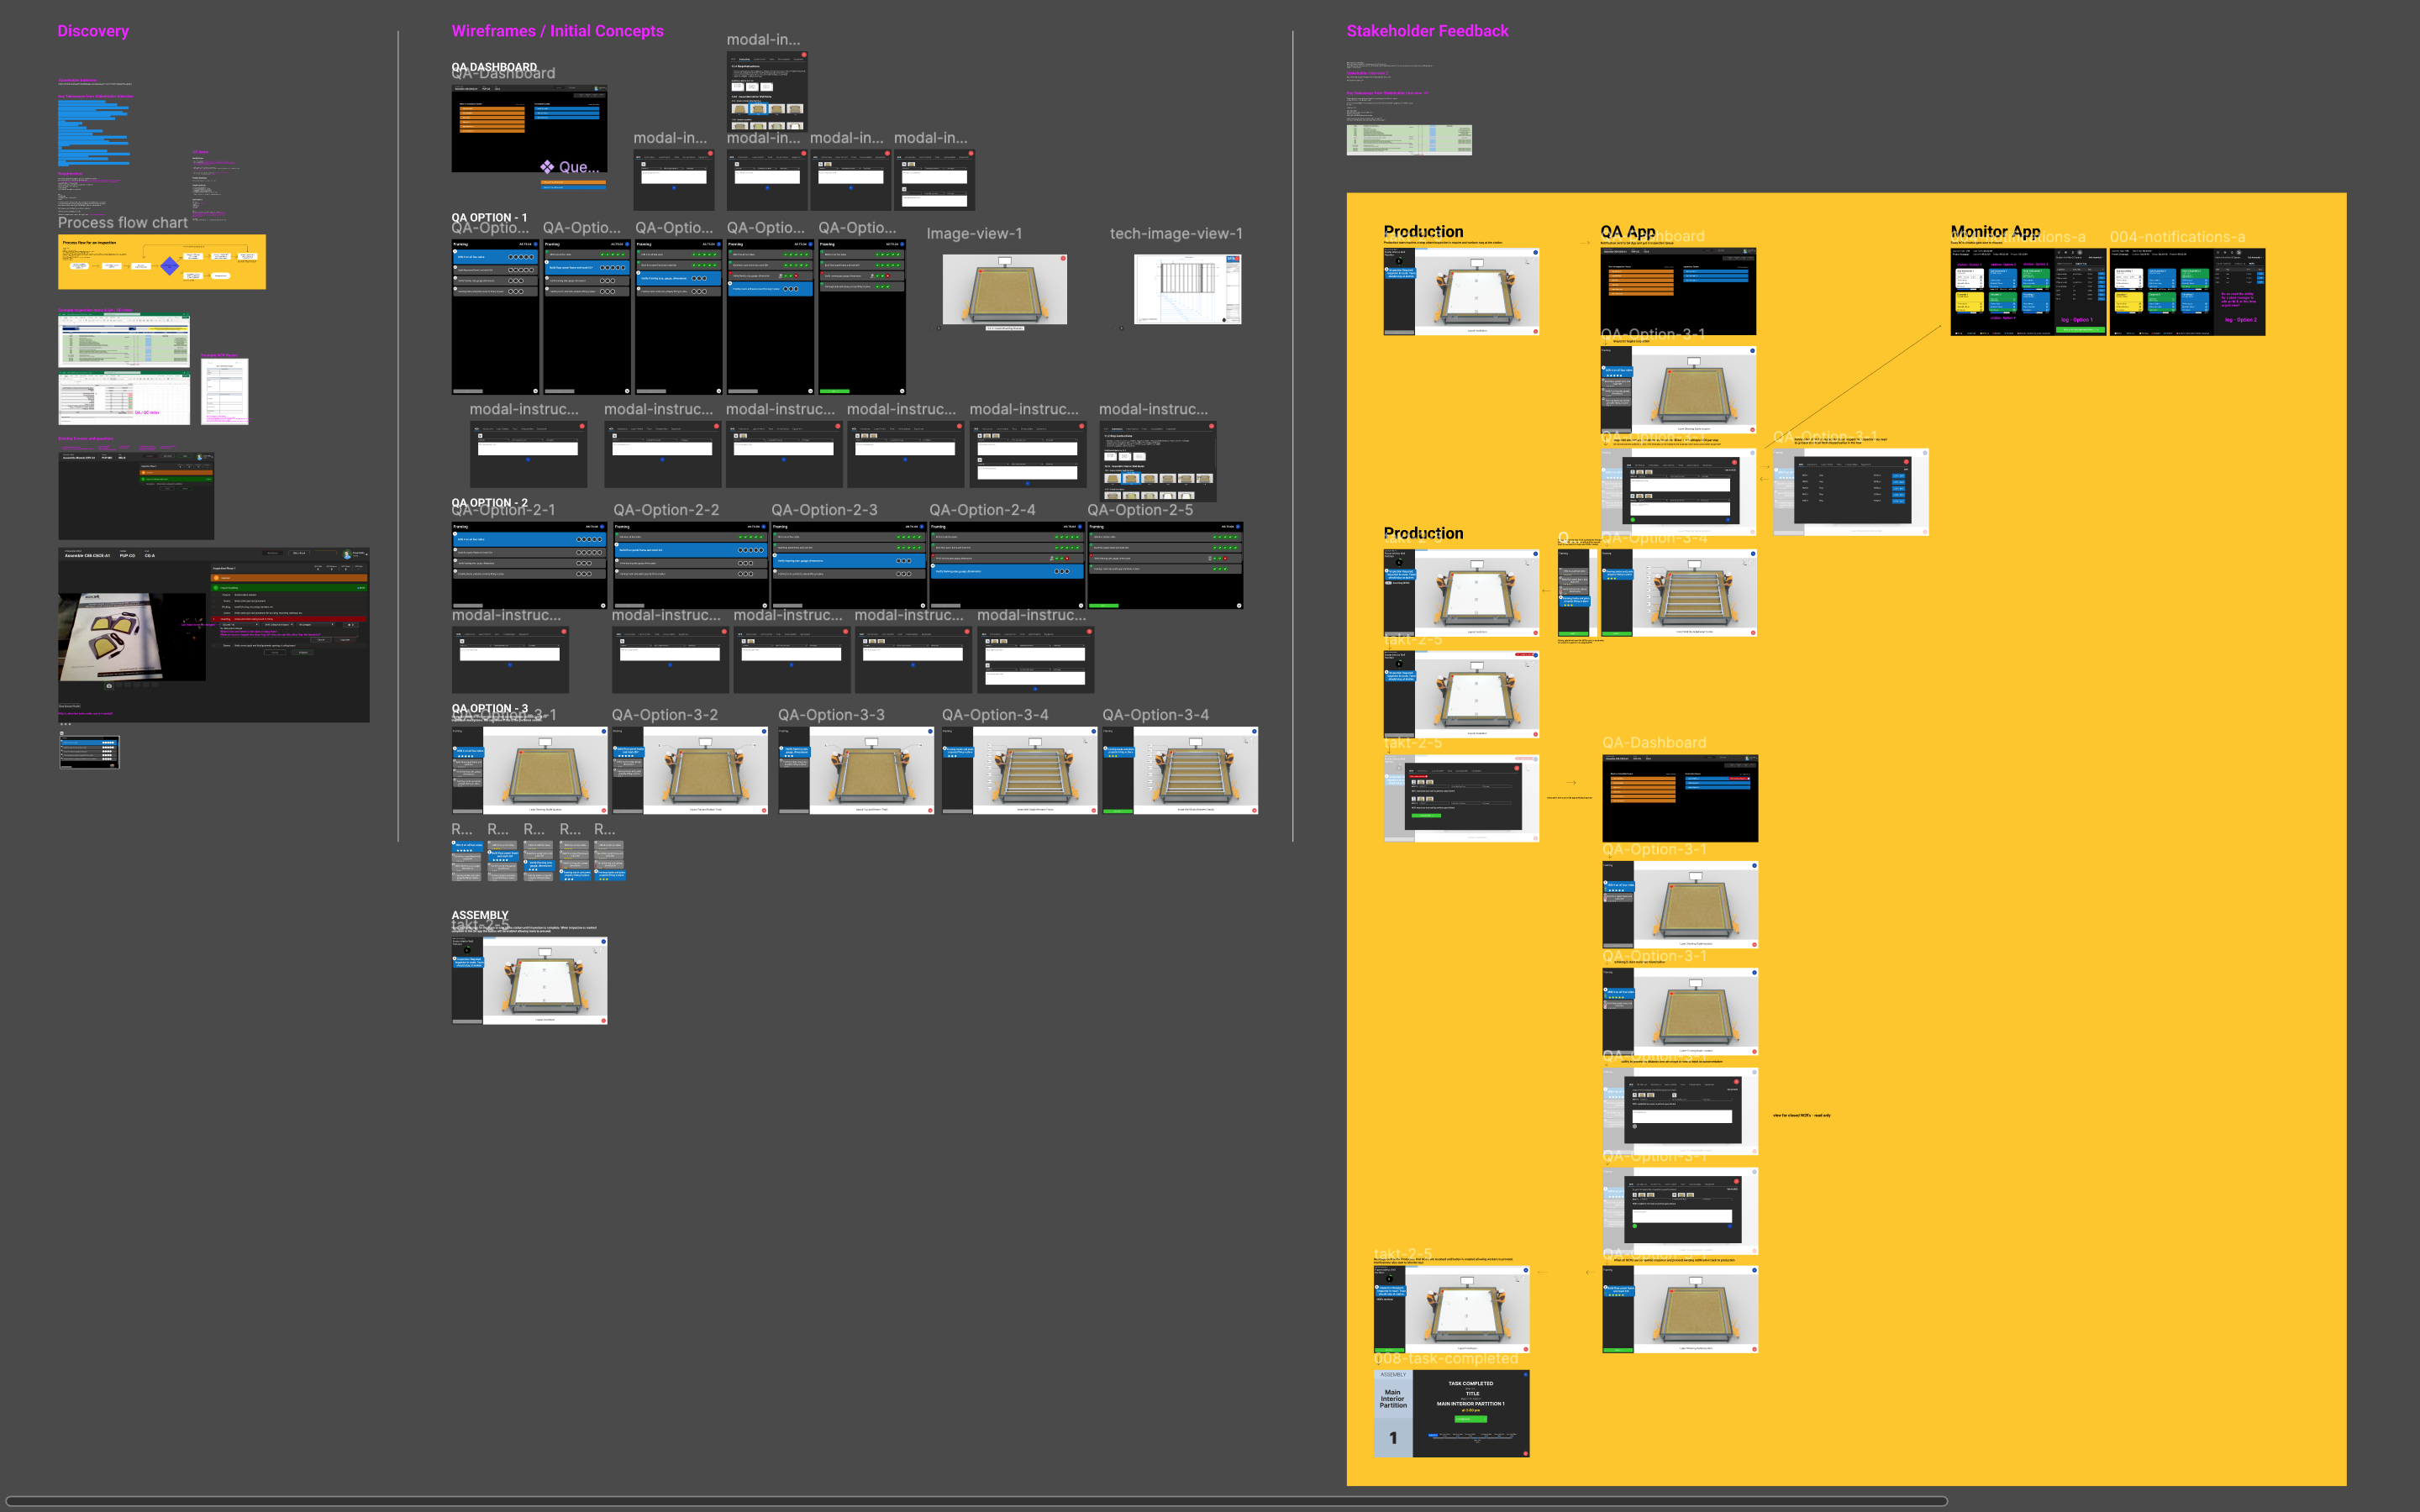The height and width of the screenshot is (1512, 2420).
Task: Click the Stakeholder Feedback section heading
Action: pos(1427,31)
